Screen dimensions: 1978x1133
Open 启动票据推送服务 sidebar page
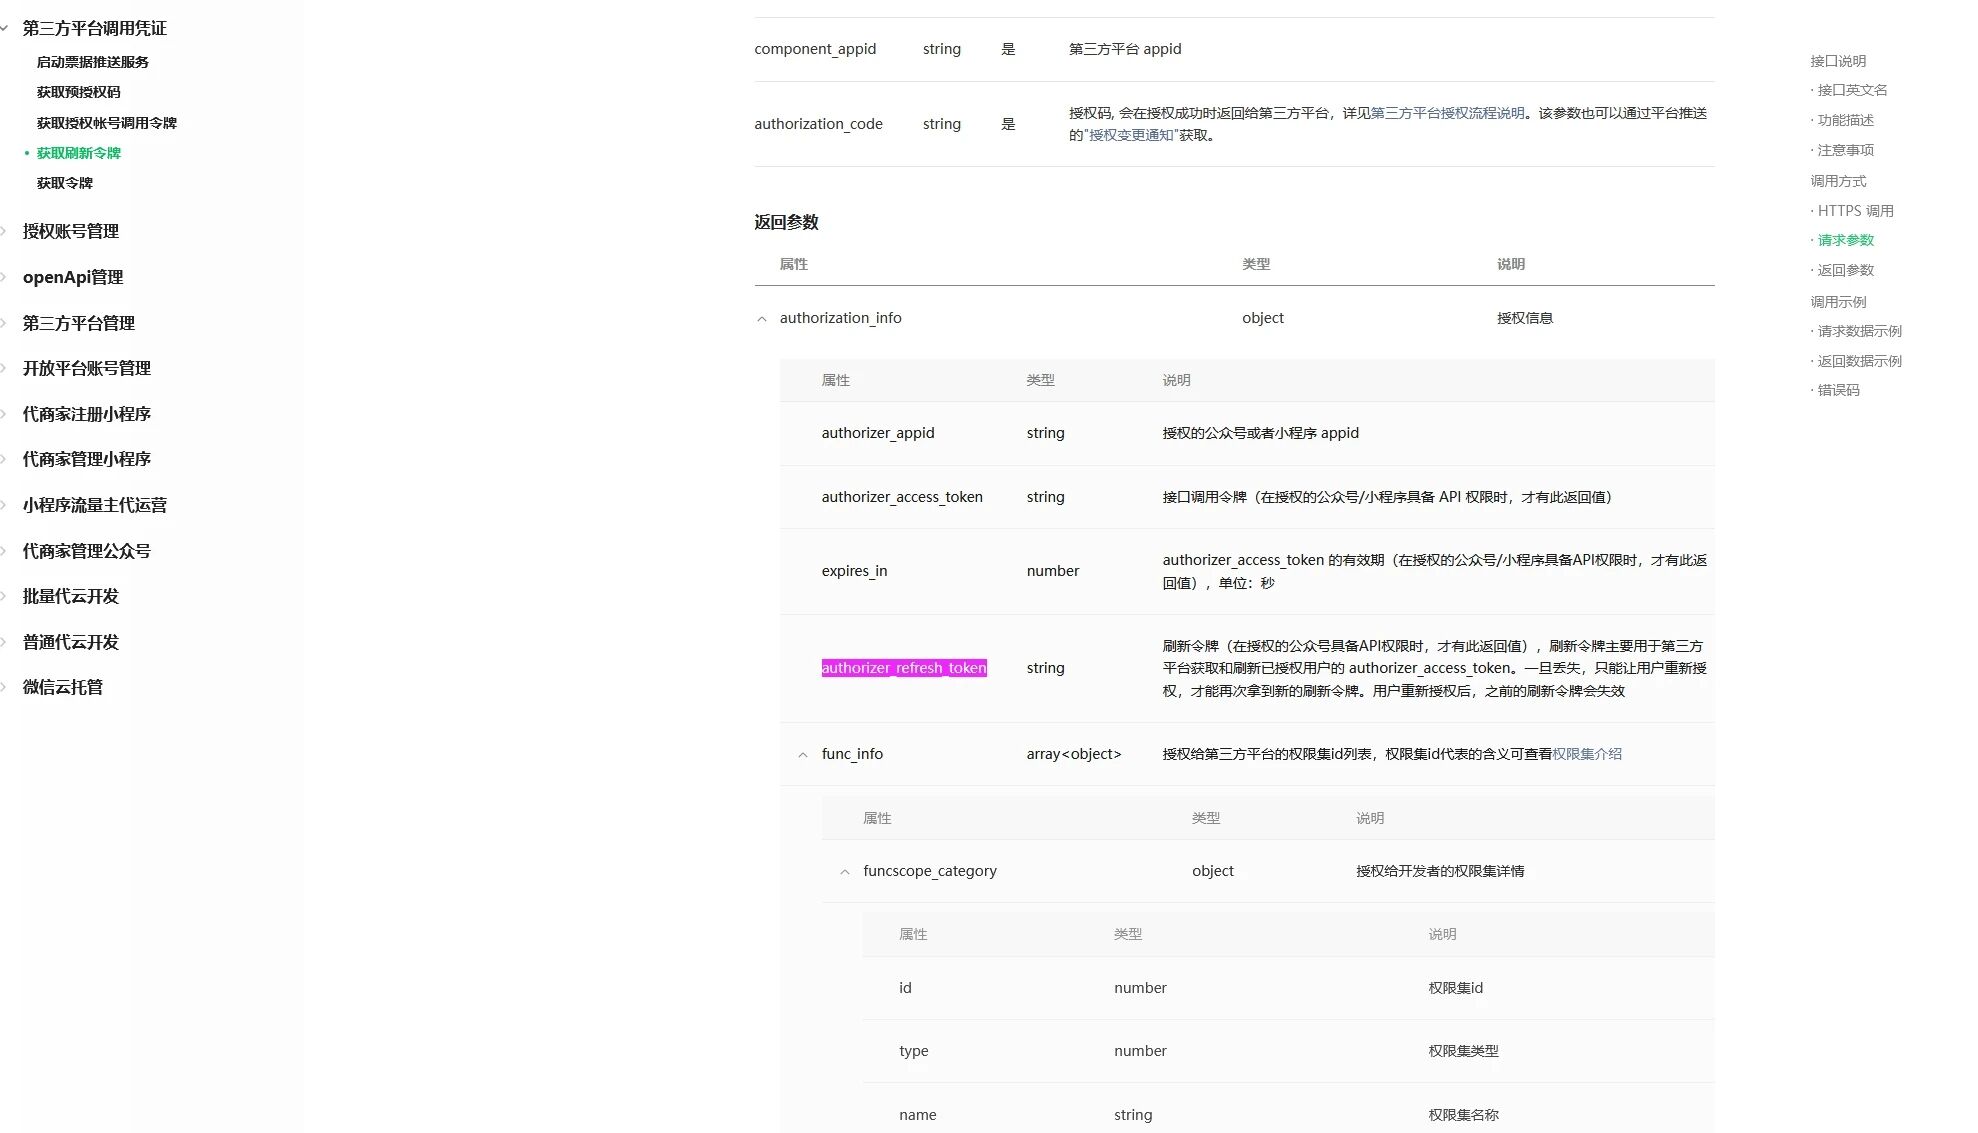pyautogui.click(x=92, y=62)
